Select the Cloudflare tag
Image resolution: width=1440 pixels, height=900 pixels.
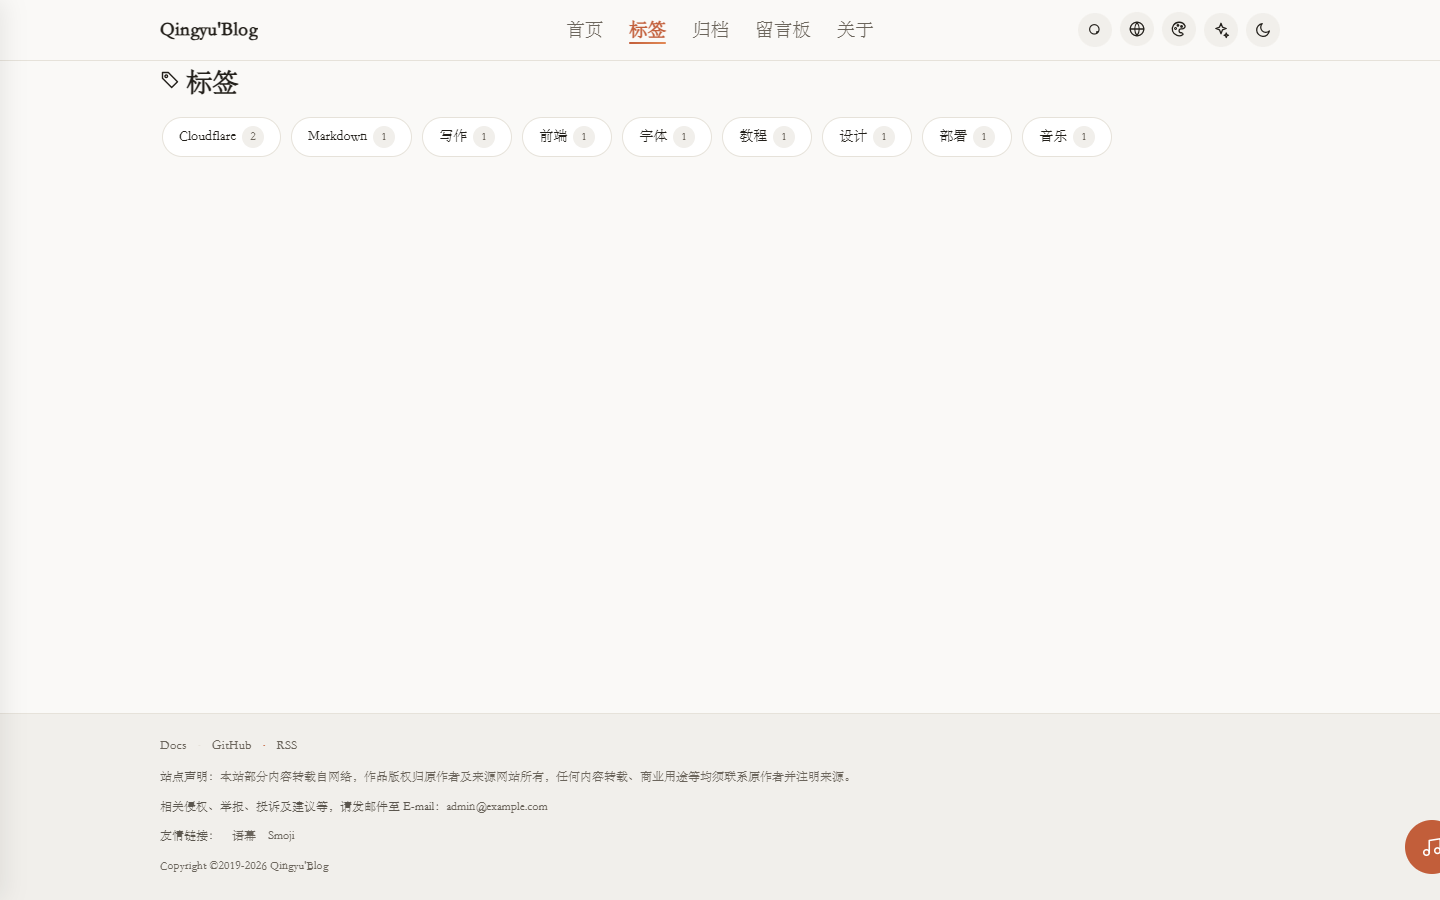point(221,137)
